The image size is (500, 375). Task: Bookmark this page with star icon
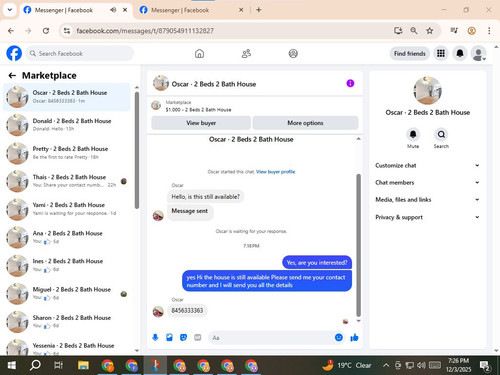[x=430, y=31]
